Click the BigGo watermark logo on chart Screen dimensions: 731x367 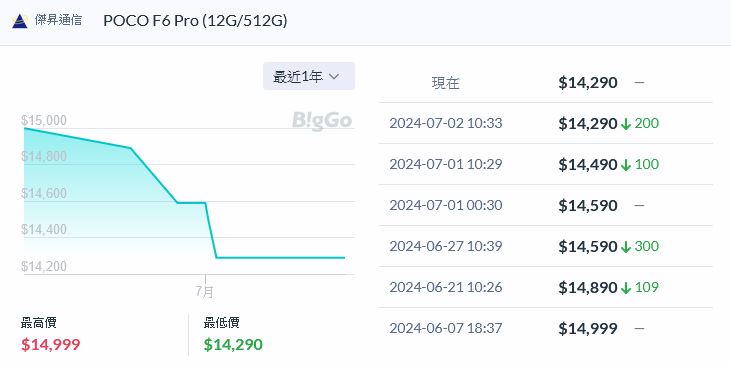coord(322,121)
